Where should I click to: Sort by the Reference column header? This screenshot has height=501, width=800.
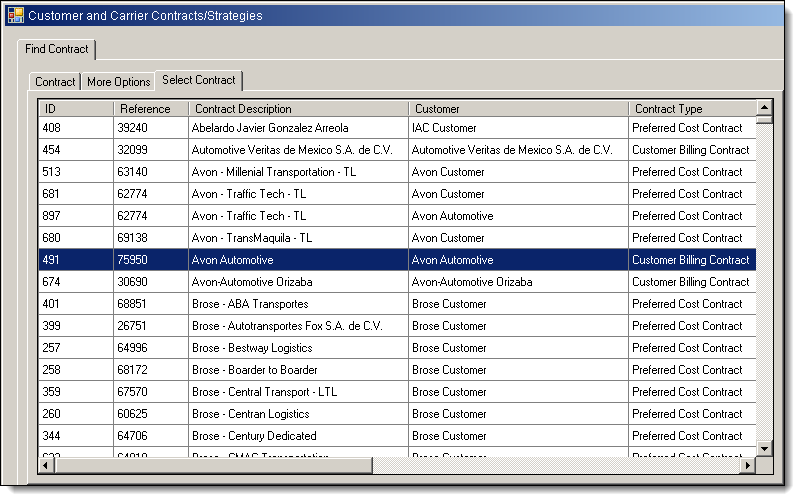pyautogui.click(x=151, y=109)
